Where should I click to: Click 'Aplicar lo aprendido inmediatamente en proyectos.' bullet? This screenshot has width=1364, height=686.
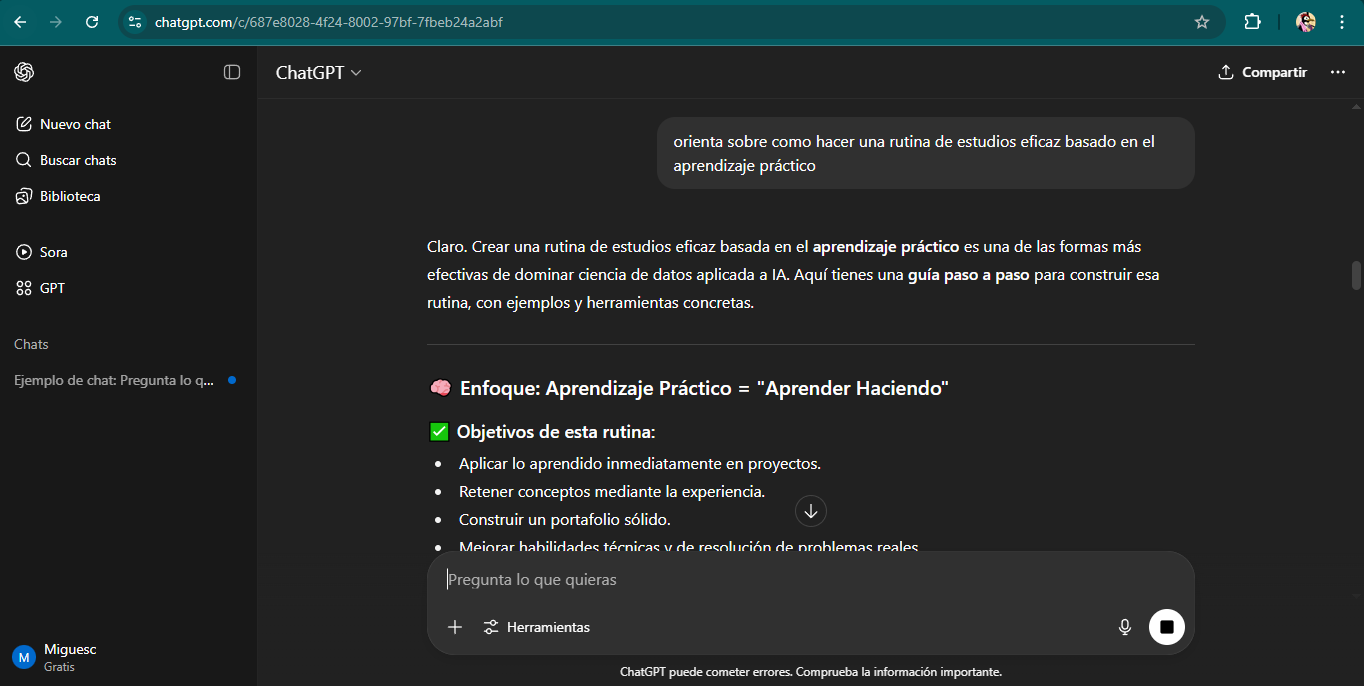click(640, 464)
